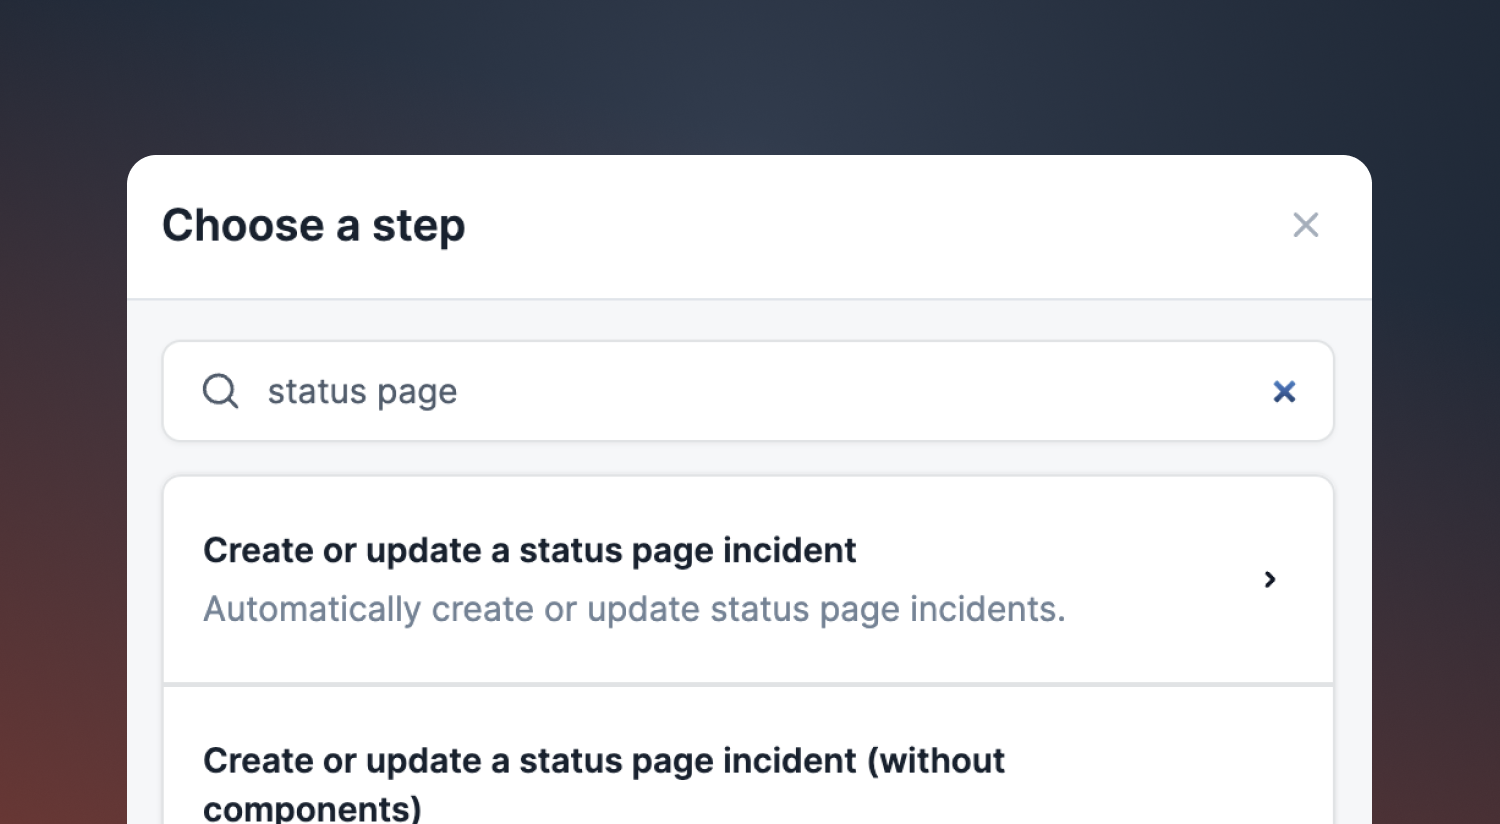Click the right-pointing arrow on incident step
Image resolution: width=1500 pixels, height=824 pixels.
click(1270, 580)
